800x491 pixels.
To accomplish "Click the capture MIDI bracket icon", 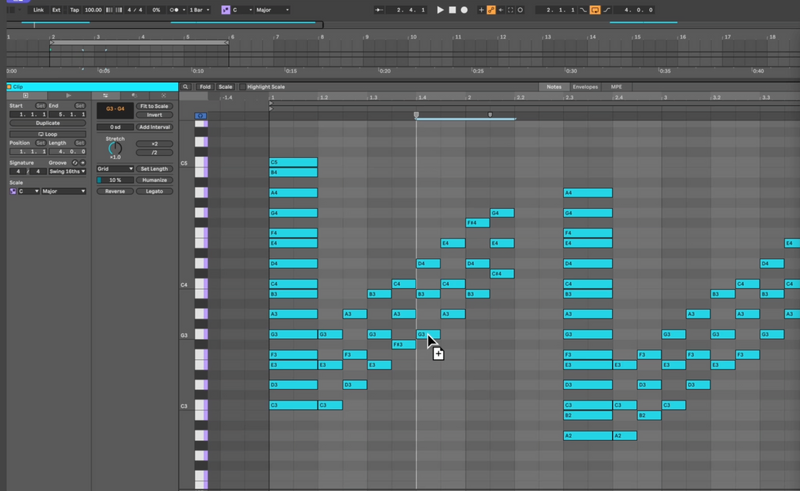I will pyautogui.click(x=510, y=10).
